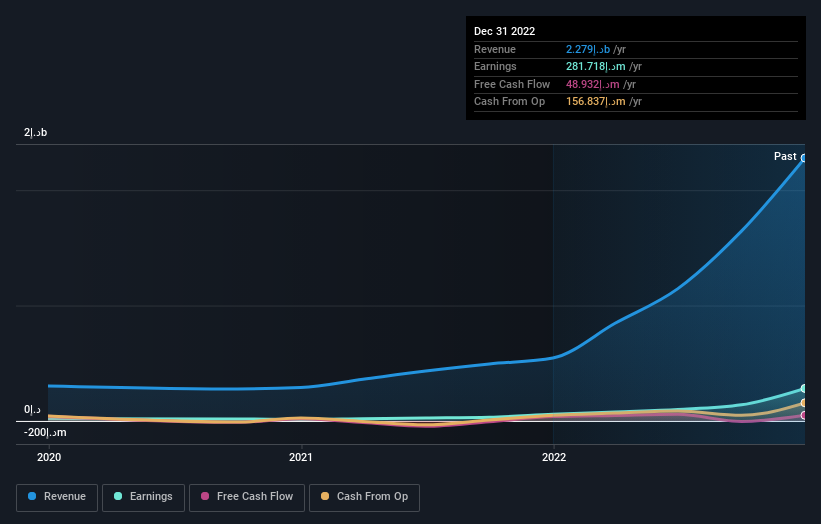Click the top y-axis label 2 billion
This screenshot has height=524, width=821.
point(36,132)
